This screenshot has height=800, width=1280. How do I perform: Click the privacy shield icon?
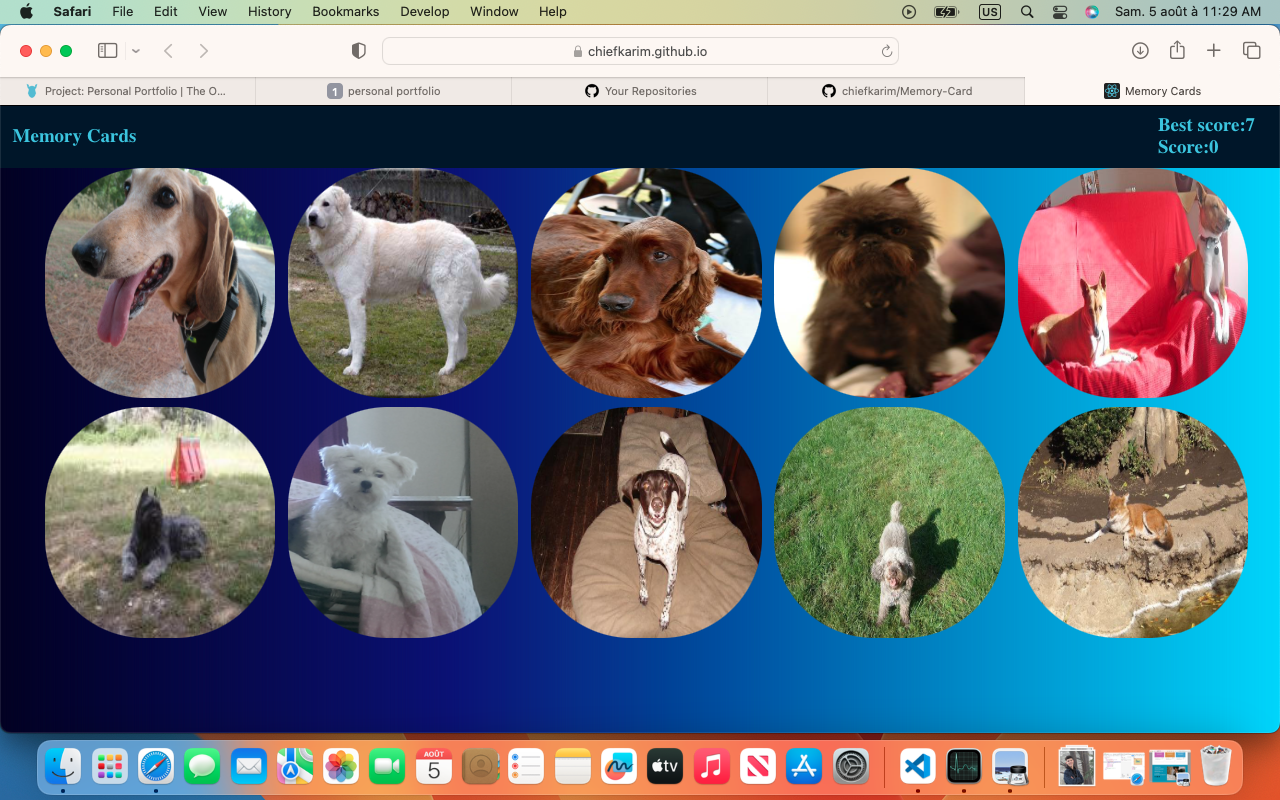click(x=359, y=51)
